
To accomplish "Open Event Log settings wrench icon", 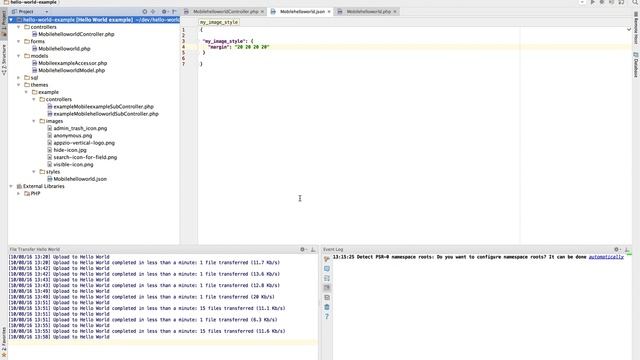I will pos(327,259).
